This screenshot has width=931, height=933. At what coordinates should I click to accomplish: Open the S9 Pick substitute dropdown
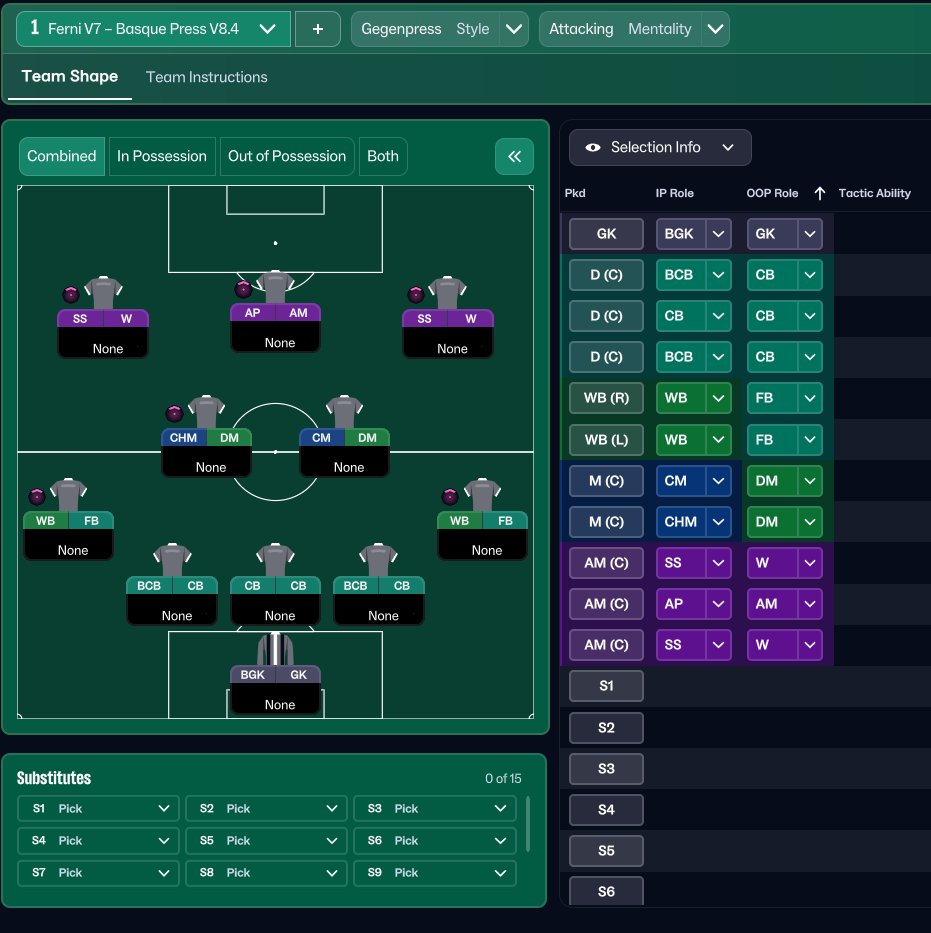click(x=435, y=873)
